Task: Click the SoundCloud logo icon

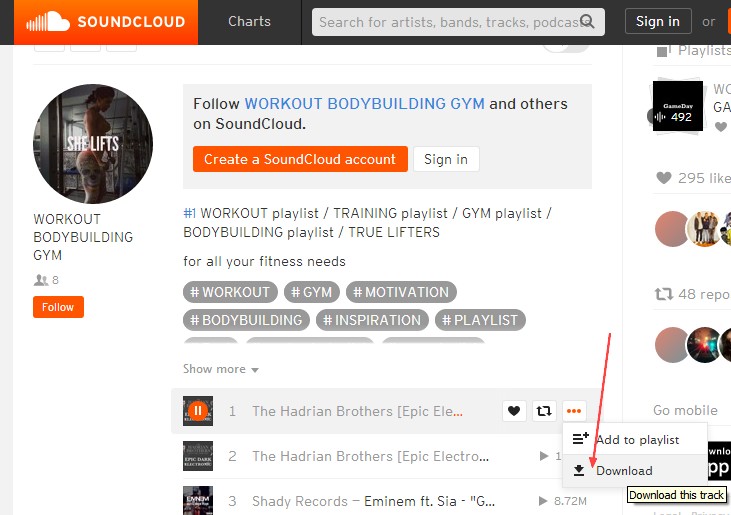Action: pos(48,22)
